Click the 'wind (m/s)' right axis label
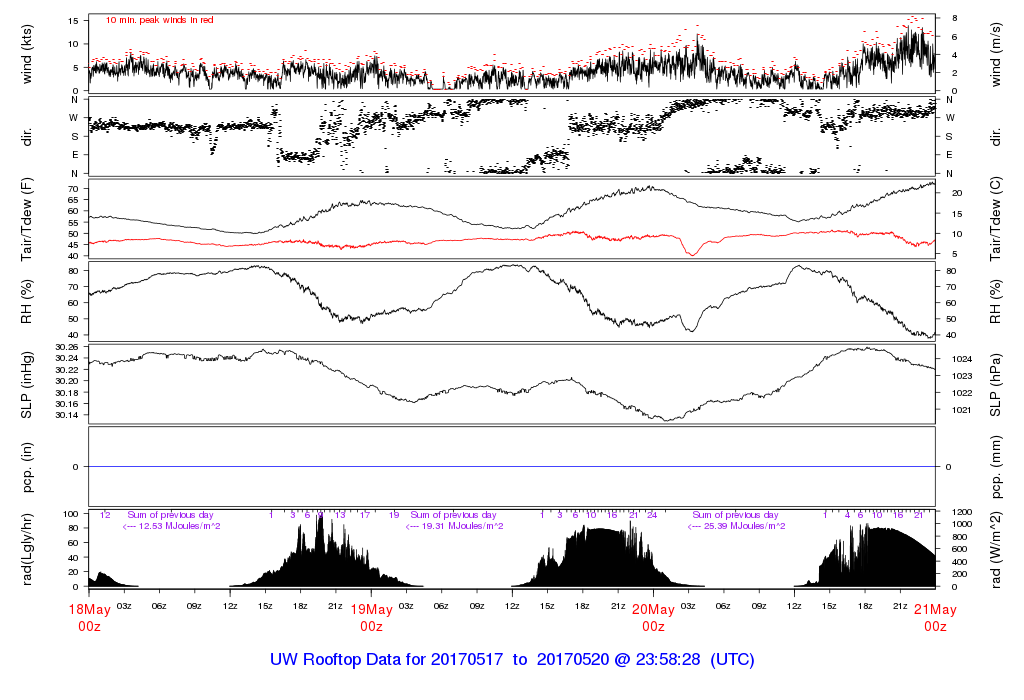This screenshot has width=1024, height=700. [x=996, y=53]
